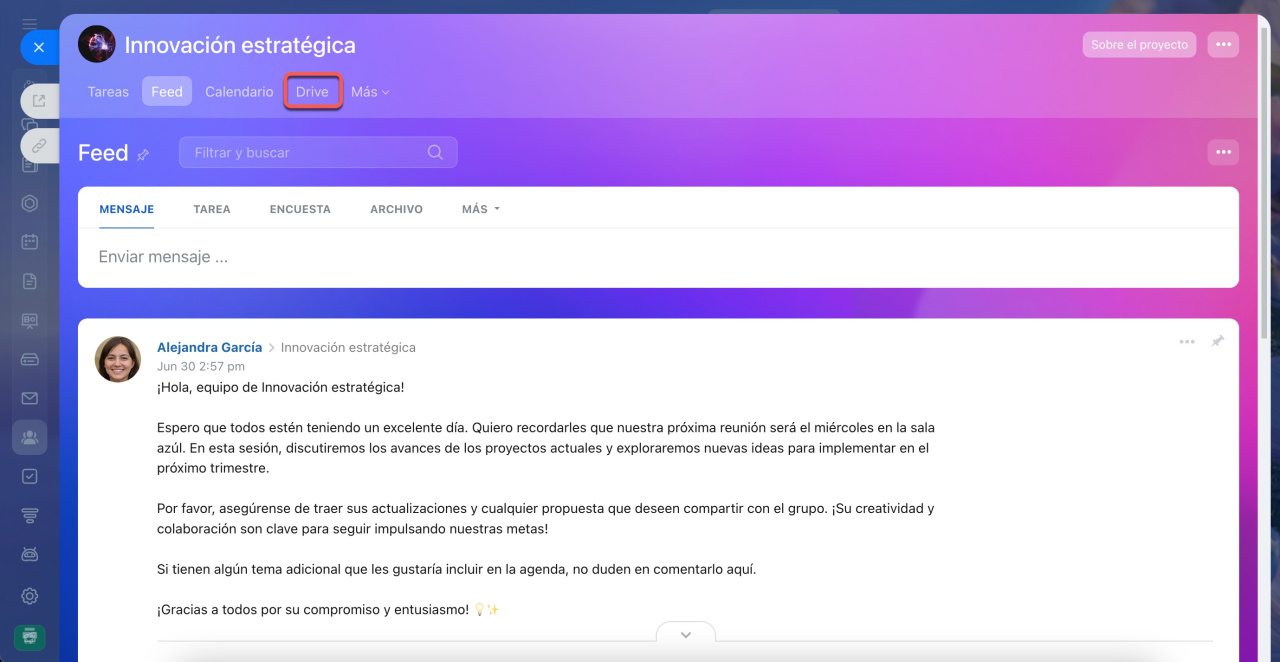The image size is (1280, 662).
Task: Open the Drive storage icon in left sidebar
Action: point(30,359)
